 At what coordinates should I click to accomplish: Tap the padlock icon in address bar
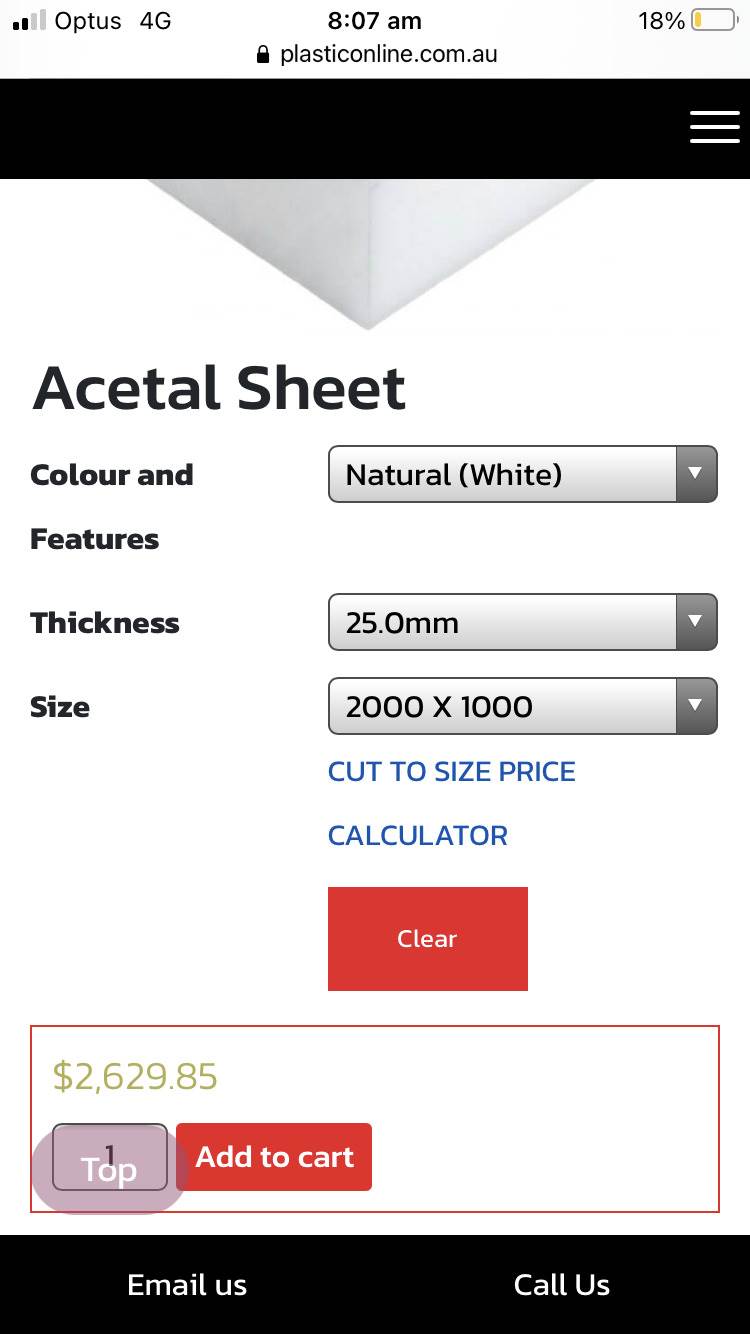[264, 55]
